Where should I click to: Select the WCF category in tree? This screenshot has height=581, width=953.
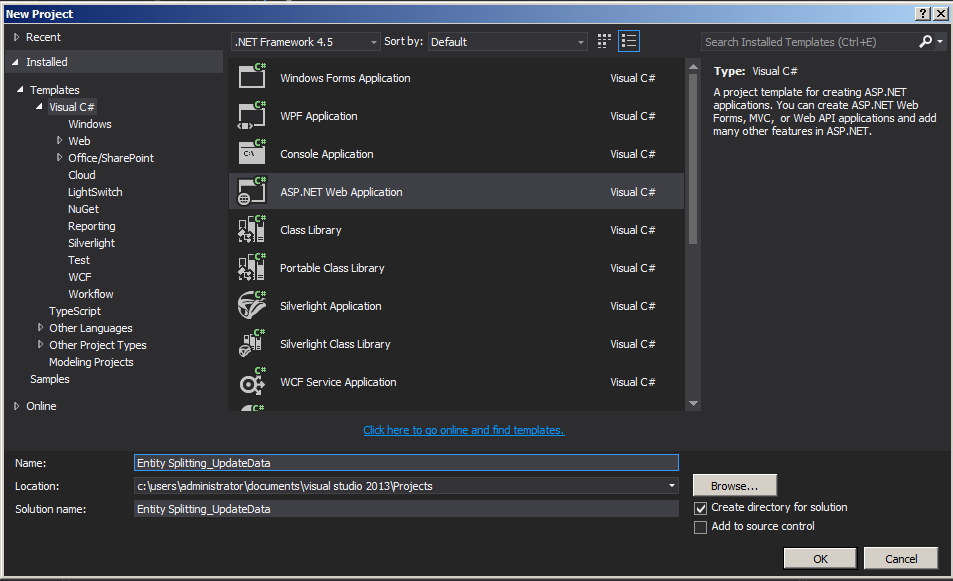click(x=80, y=277)
